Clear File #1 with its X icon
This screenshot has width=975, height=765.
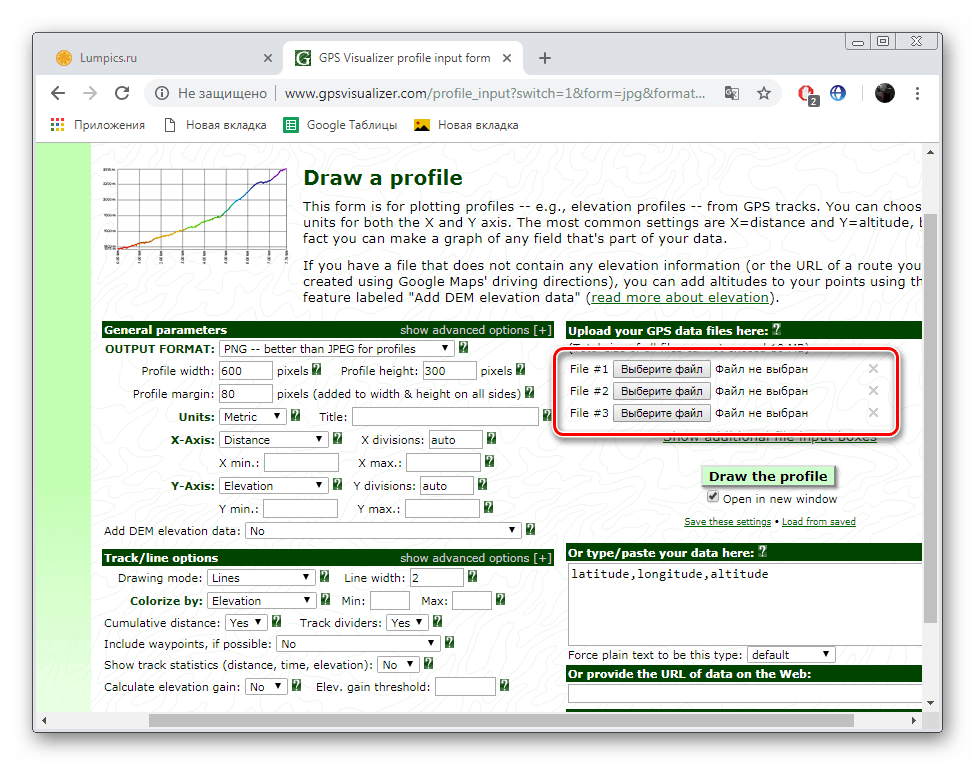[874, 369]
